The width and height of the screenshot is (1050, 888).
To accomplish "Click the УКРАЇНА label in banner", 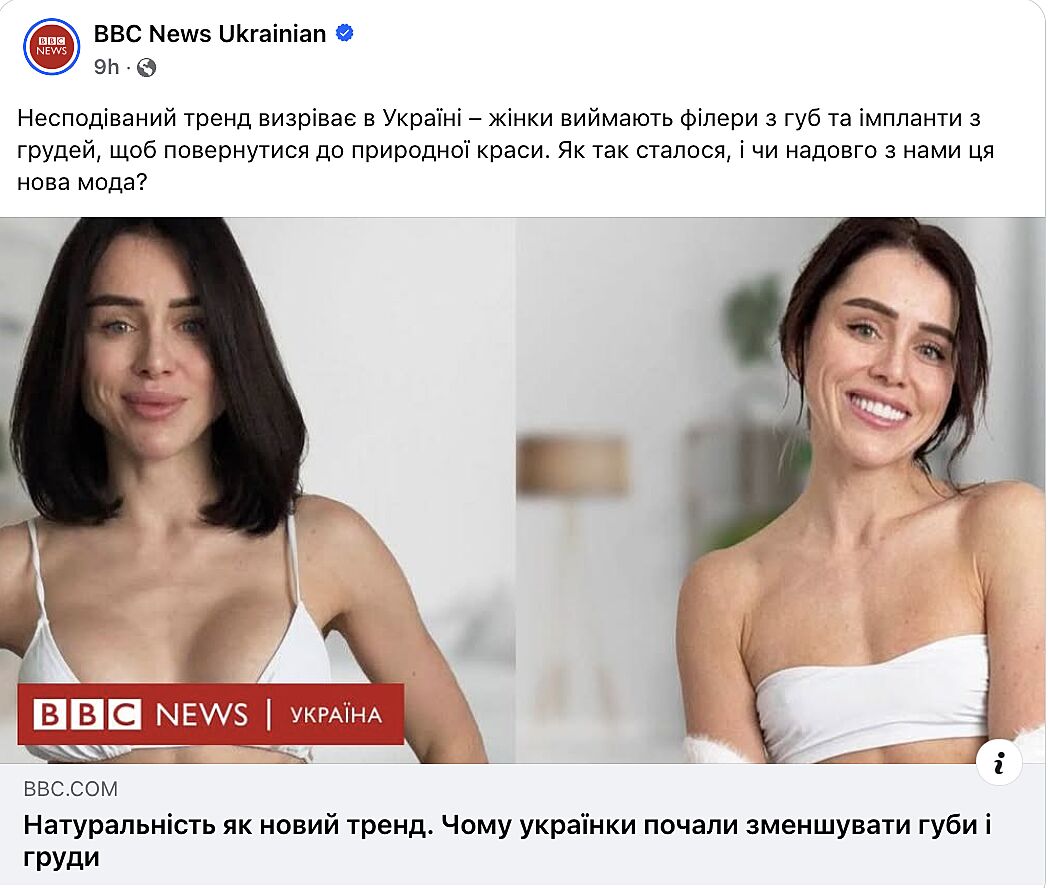I will [336, 715].
